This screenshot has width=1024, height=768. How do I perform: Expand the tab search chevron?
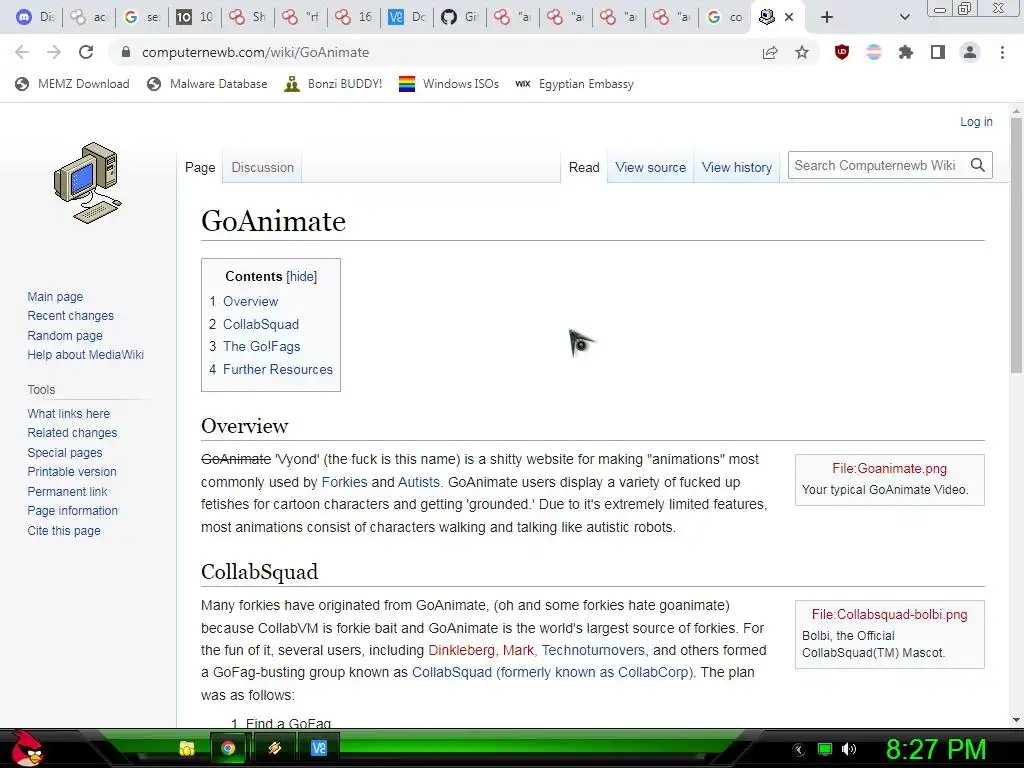click(x=904, y=17)
